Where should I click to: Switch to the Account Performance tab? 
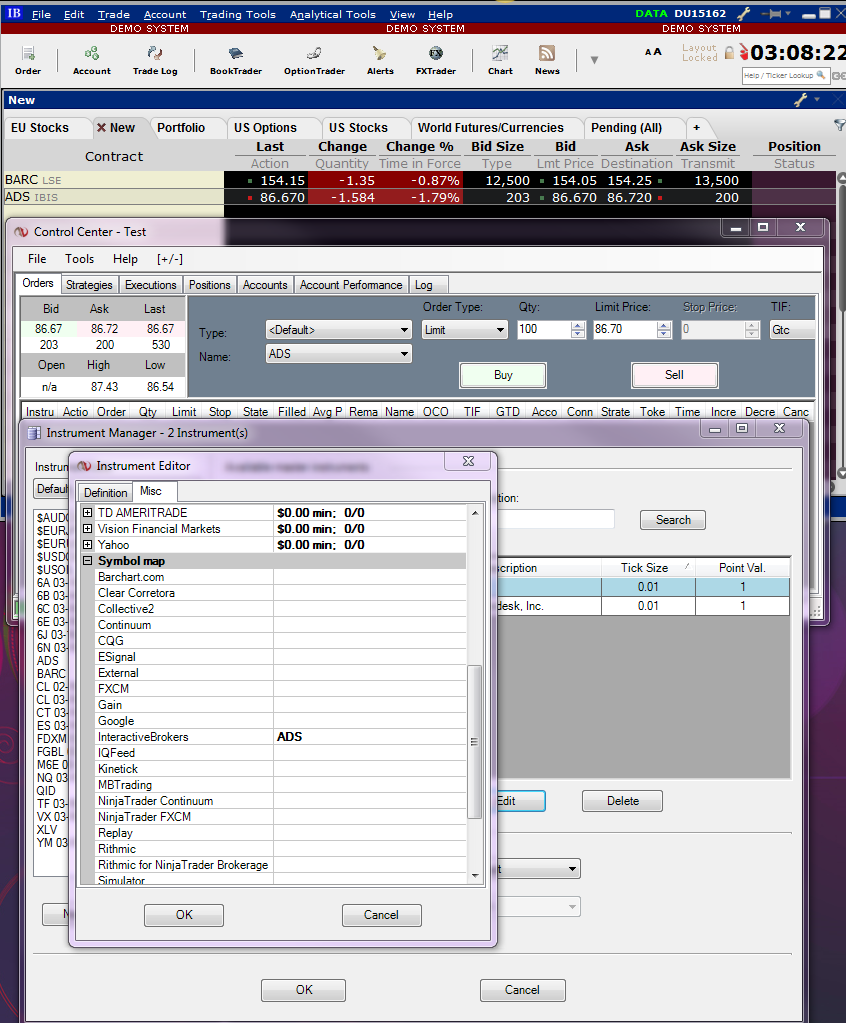(x=351, y=285)
